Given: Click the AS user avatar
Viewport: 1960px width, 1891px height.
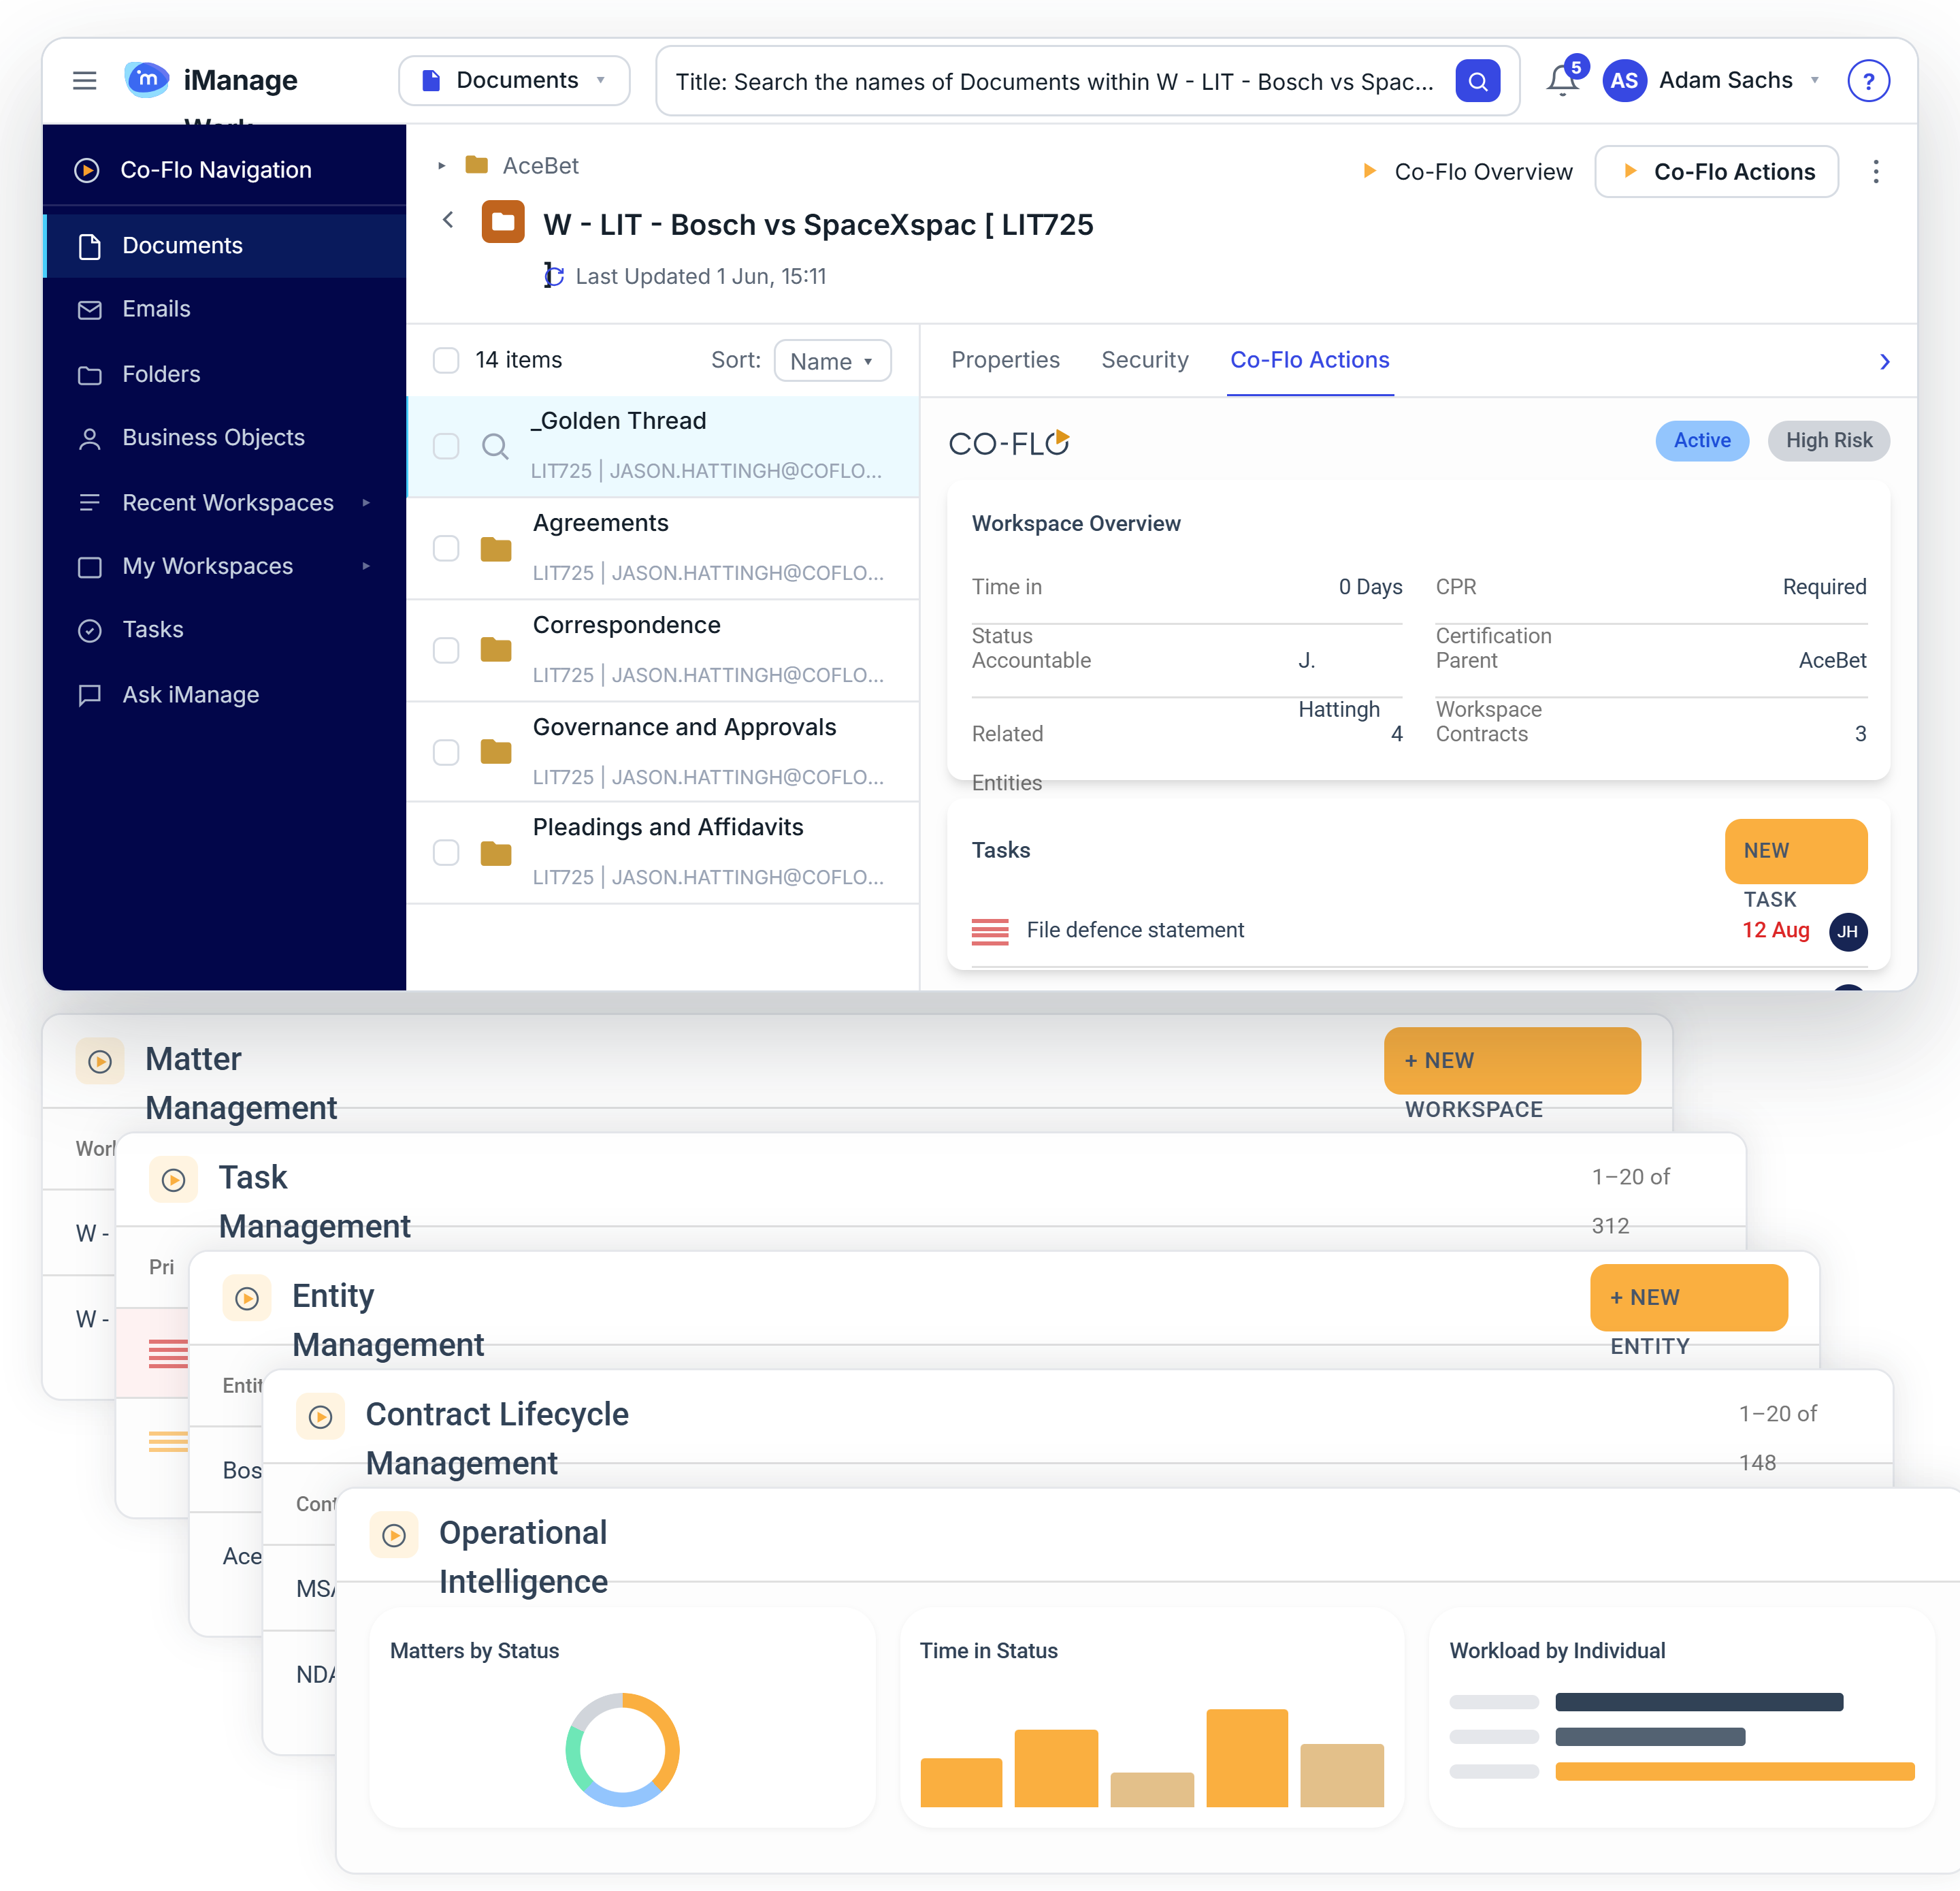Looking at the screenshot, I should [x=1624, y=80].
